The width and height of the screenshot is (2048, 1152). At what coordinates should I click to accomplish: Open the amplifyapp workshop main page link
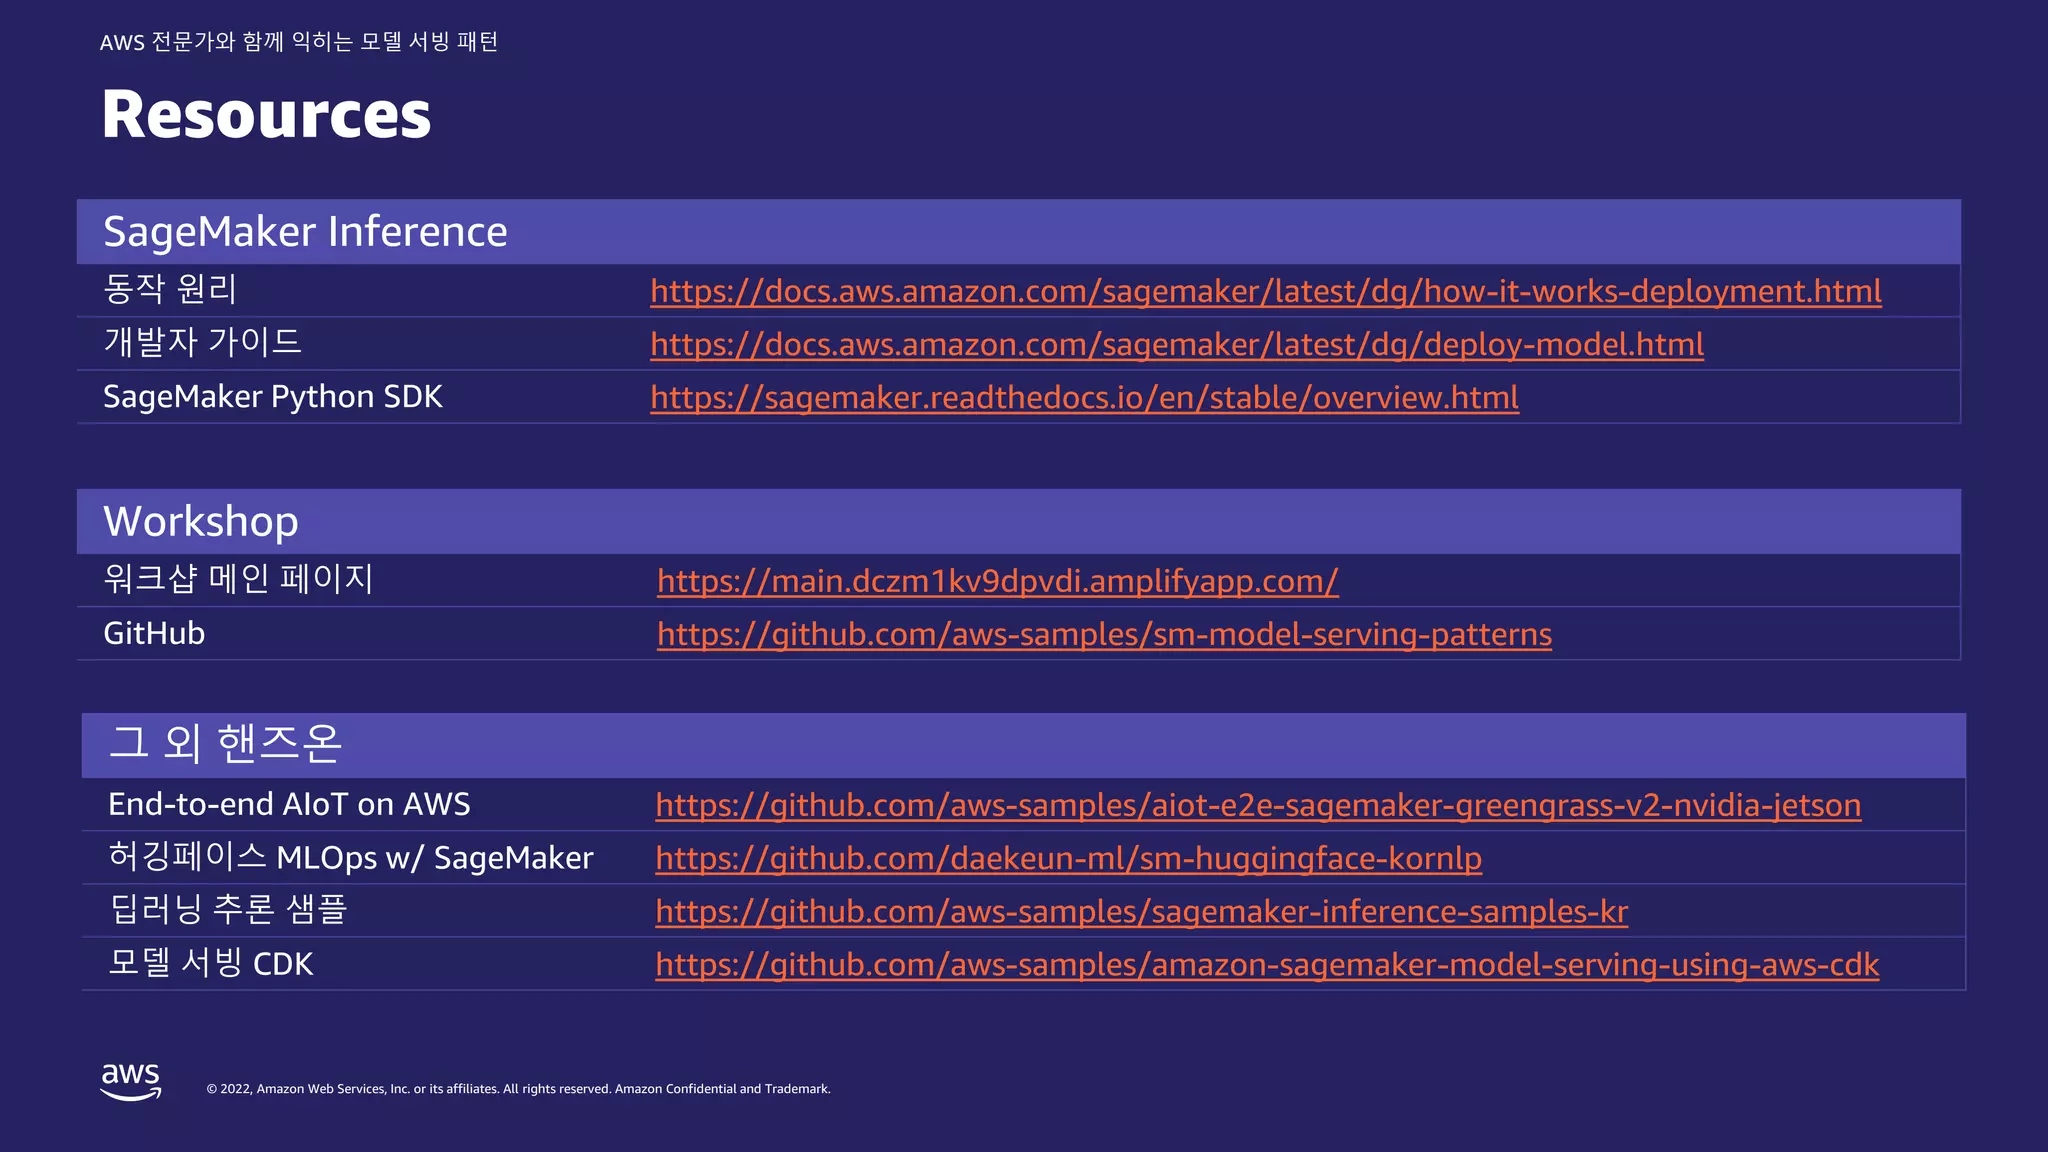[998, 581]
